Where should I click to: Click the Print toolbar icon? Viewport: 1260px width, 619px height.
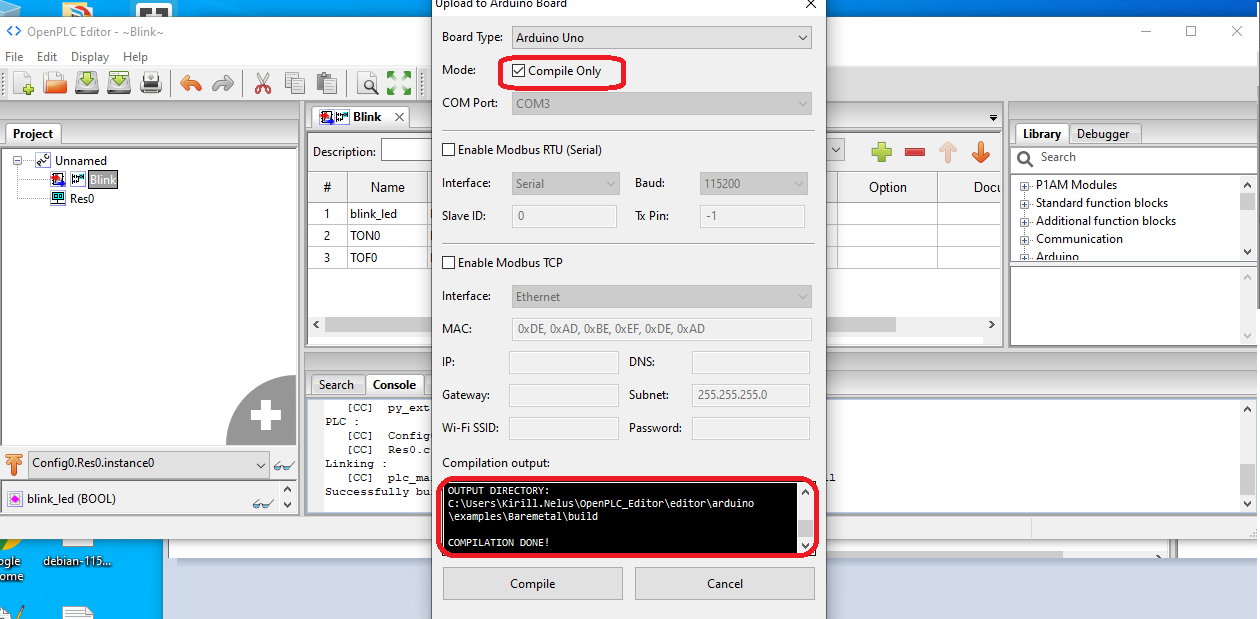151,83
